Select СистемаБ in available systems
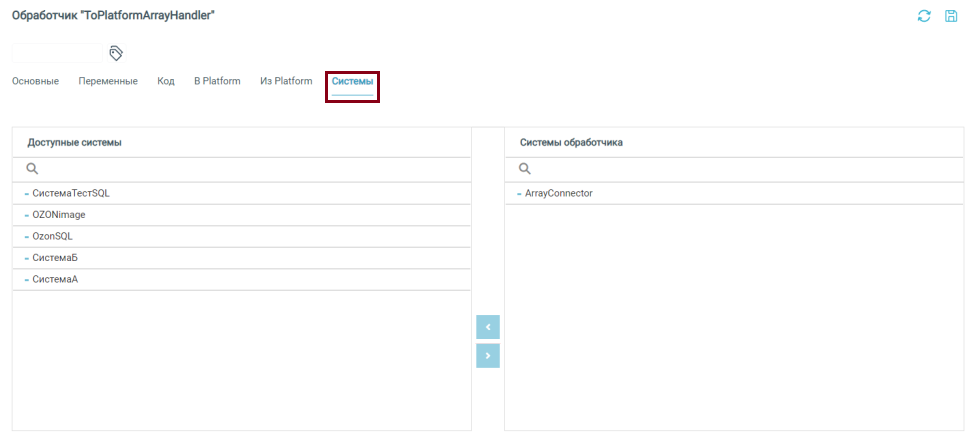978x439 pixels. (55, 258)
